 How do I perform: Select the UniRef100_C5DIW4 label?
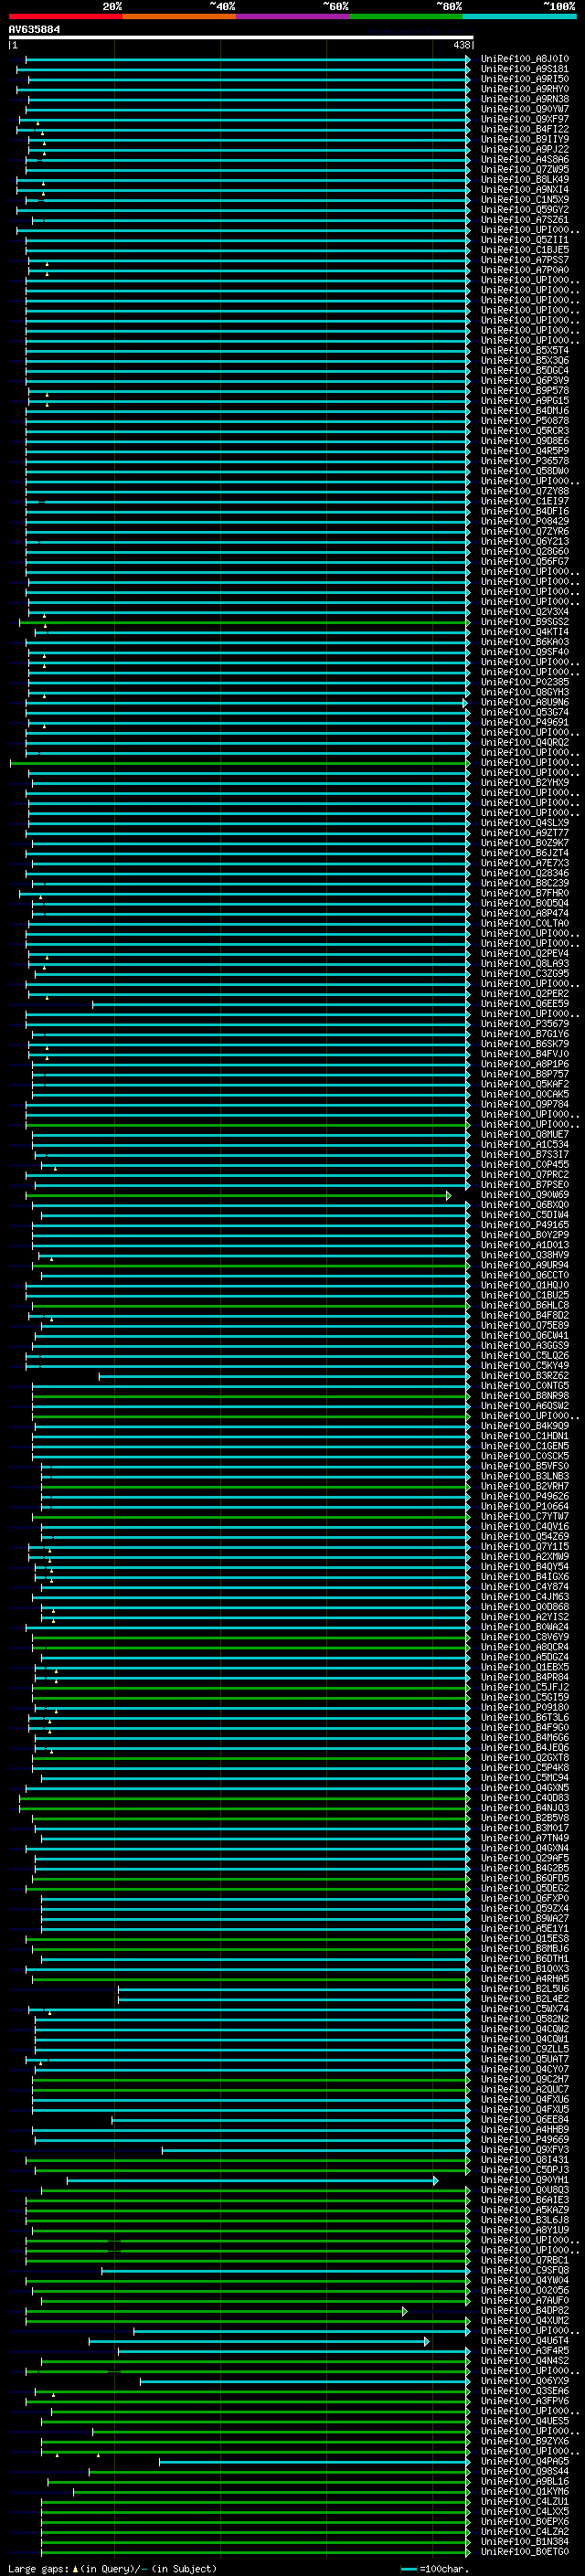click(x=525, y=1215)
